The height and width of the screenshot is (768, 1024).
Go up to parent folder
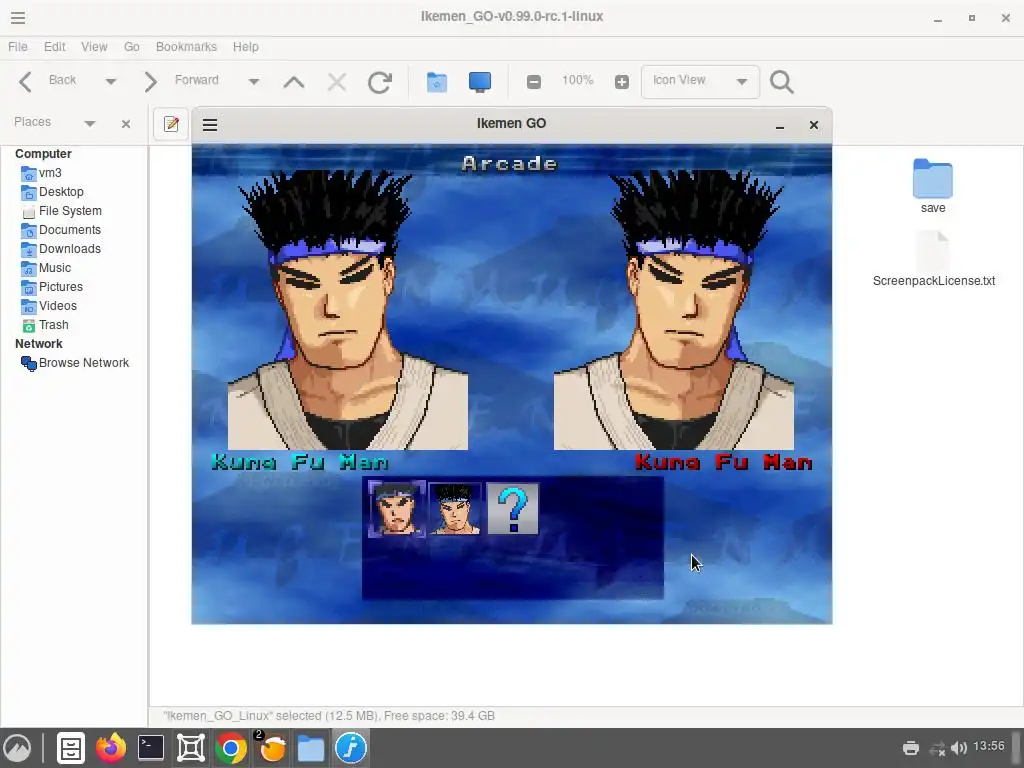coord(294,82)
